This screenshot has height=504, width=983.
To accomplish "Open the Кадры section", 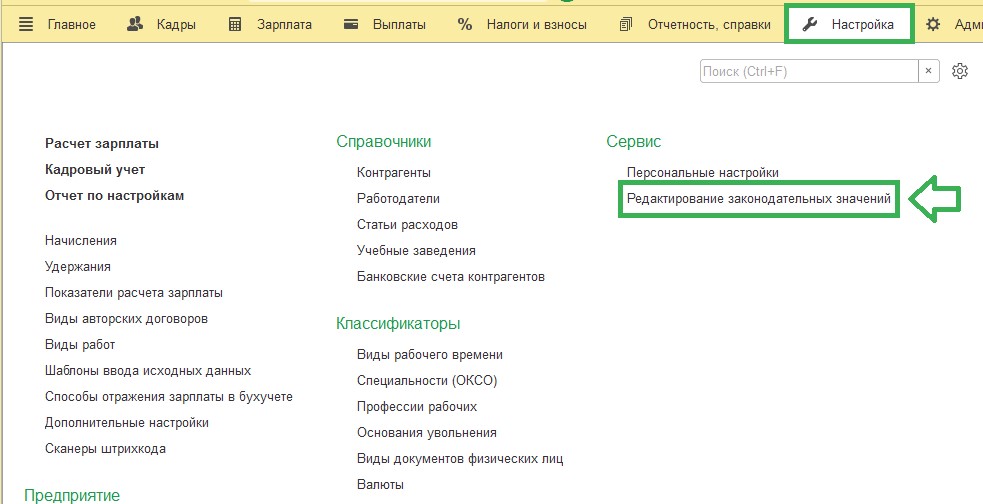I will coord(162,24).
